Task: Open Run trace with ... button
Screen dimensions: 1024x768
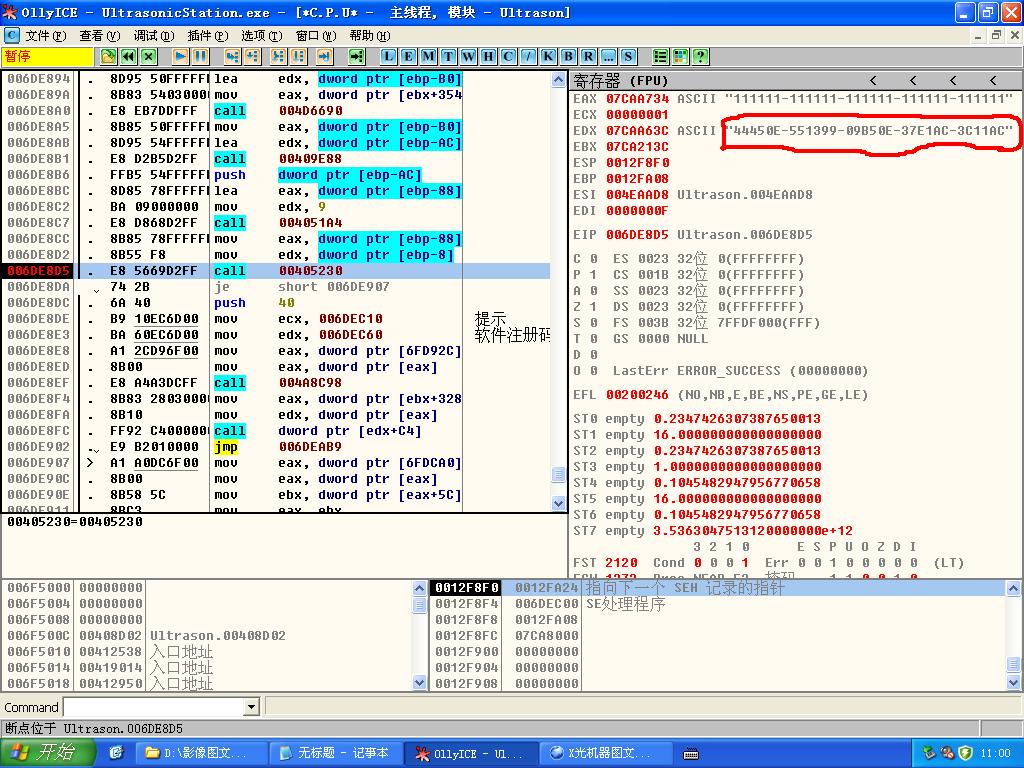Action: coord(608,57)
